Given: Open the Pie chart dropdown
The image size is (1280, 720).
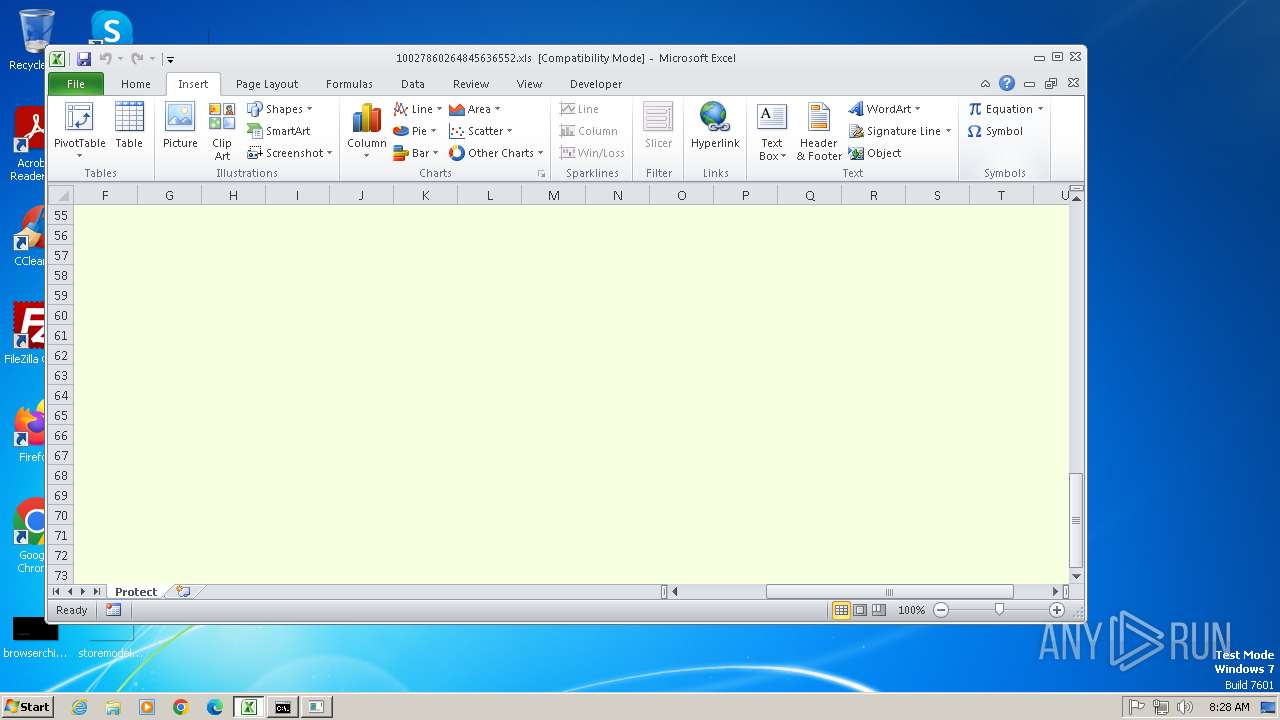Looking at the screenshot, I should (415, 131).
